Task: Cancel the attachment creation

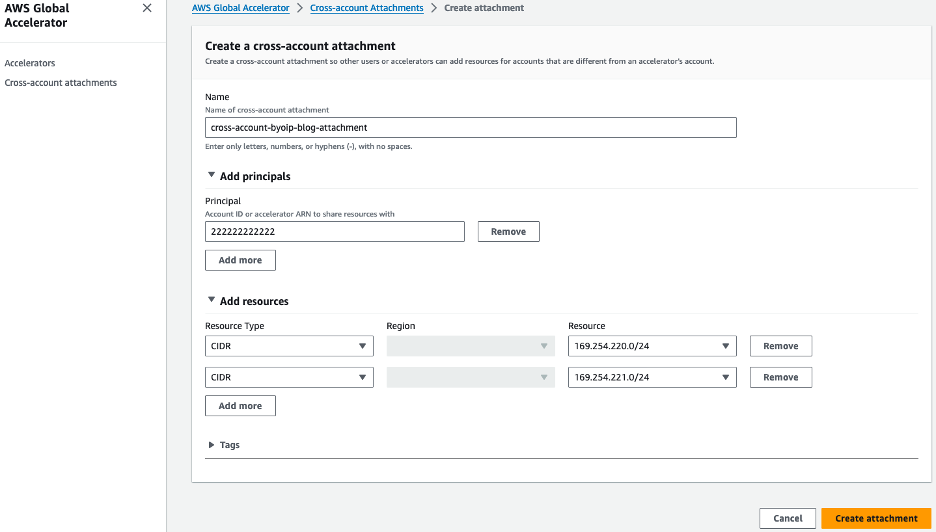Action: click(x=787, y=518)
